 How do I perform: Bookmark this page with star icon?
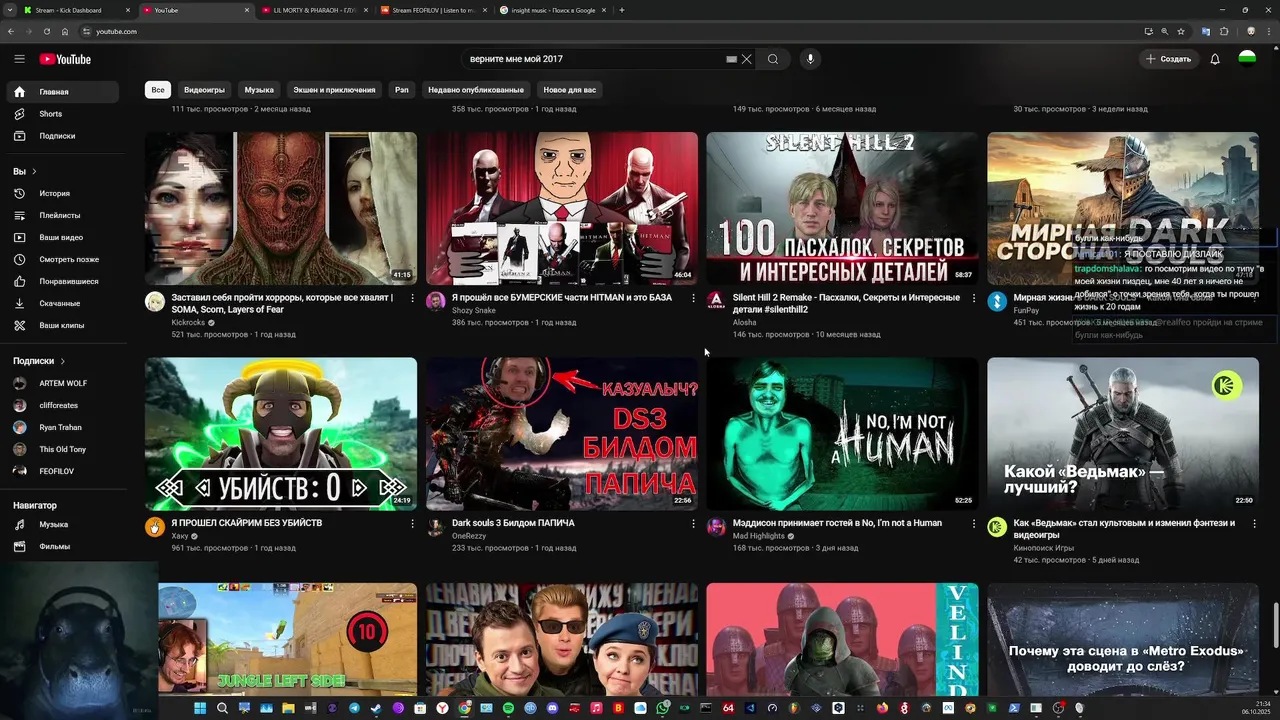(1181, 31)
